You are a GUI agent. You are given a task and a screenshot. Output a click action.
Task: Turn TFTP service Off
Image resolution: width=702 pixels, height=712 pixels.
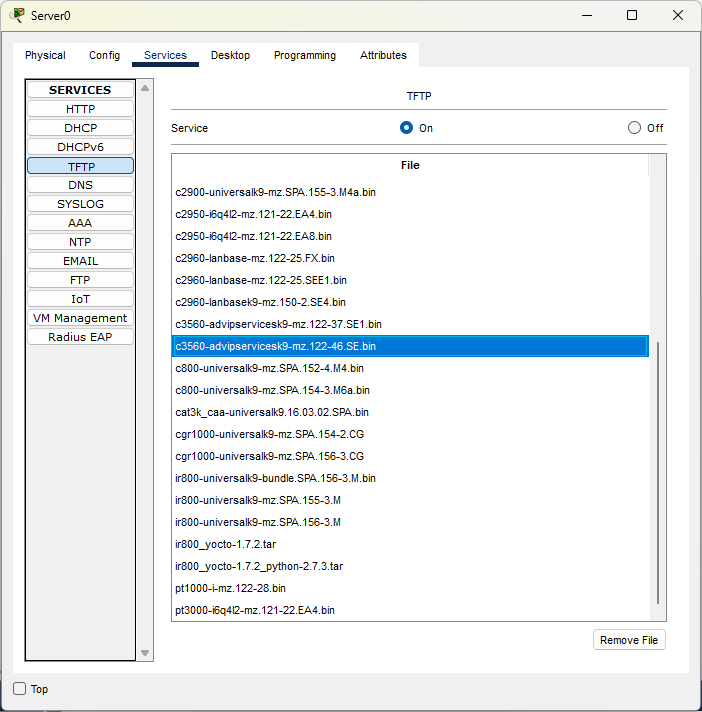634,128
